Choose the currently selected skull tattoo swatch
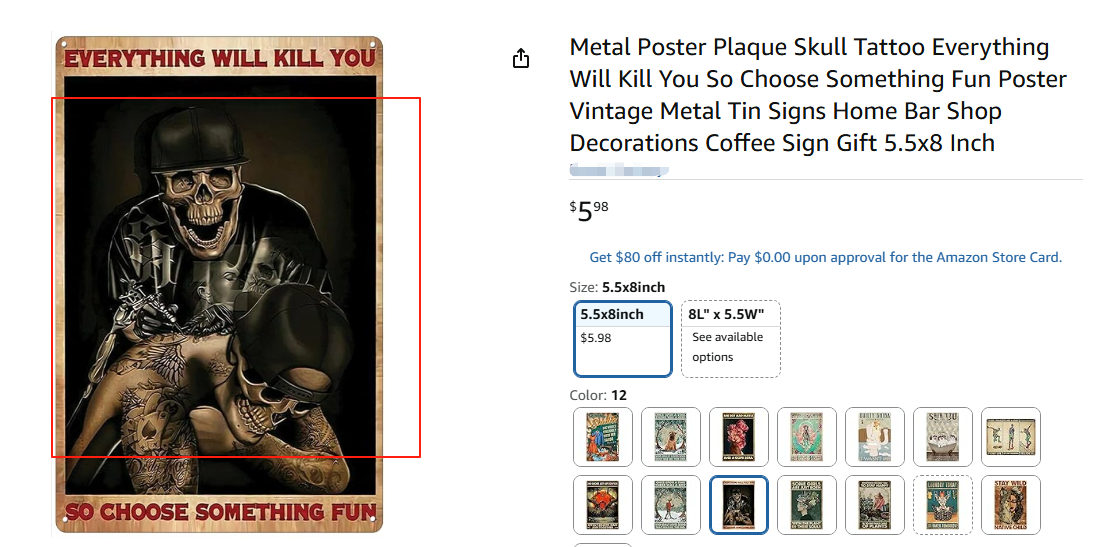Screen dimensions: 1100x547 point(738,505)
